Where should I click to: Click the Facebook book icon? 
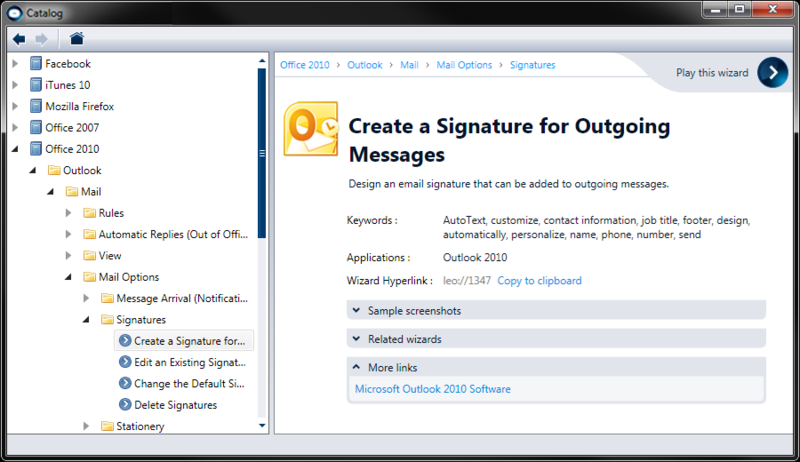(36, 64)
